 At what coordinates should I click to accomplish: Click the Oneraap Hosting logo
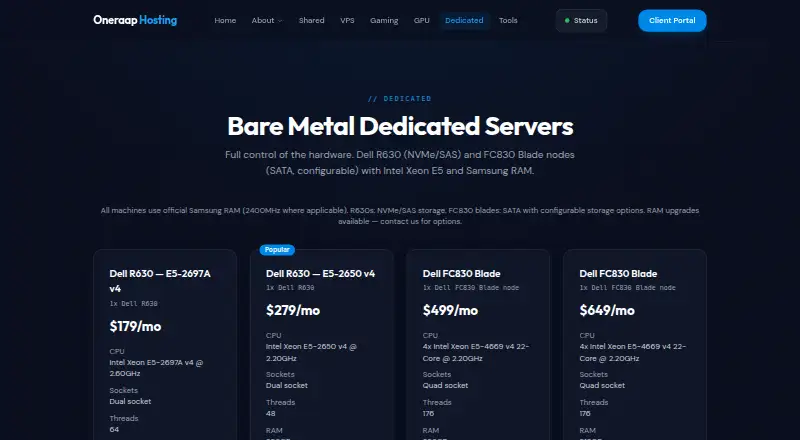pos(135,20)
